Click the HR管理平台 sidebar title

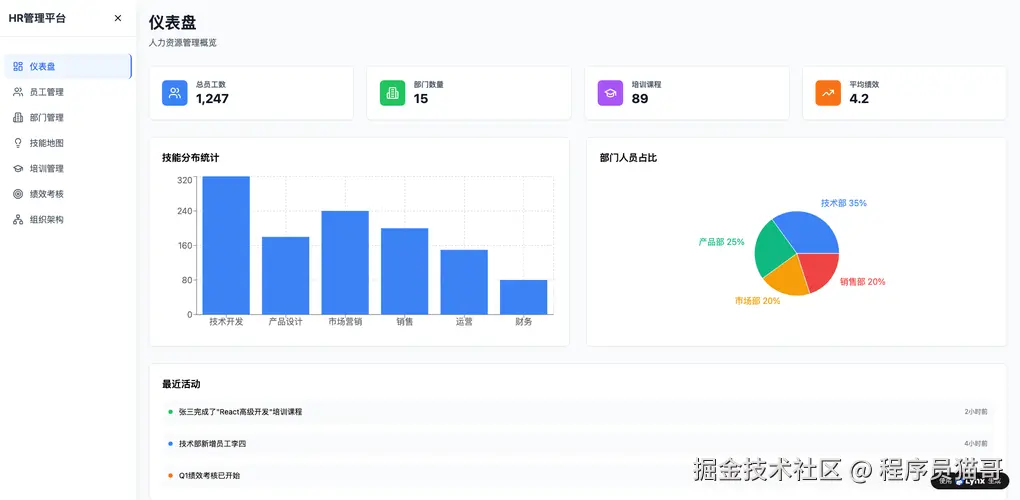[37, 18]
